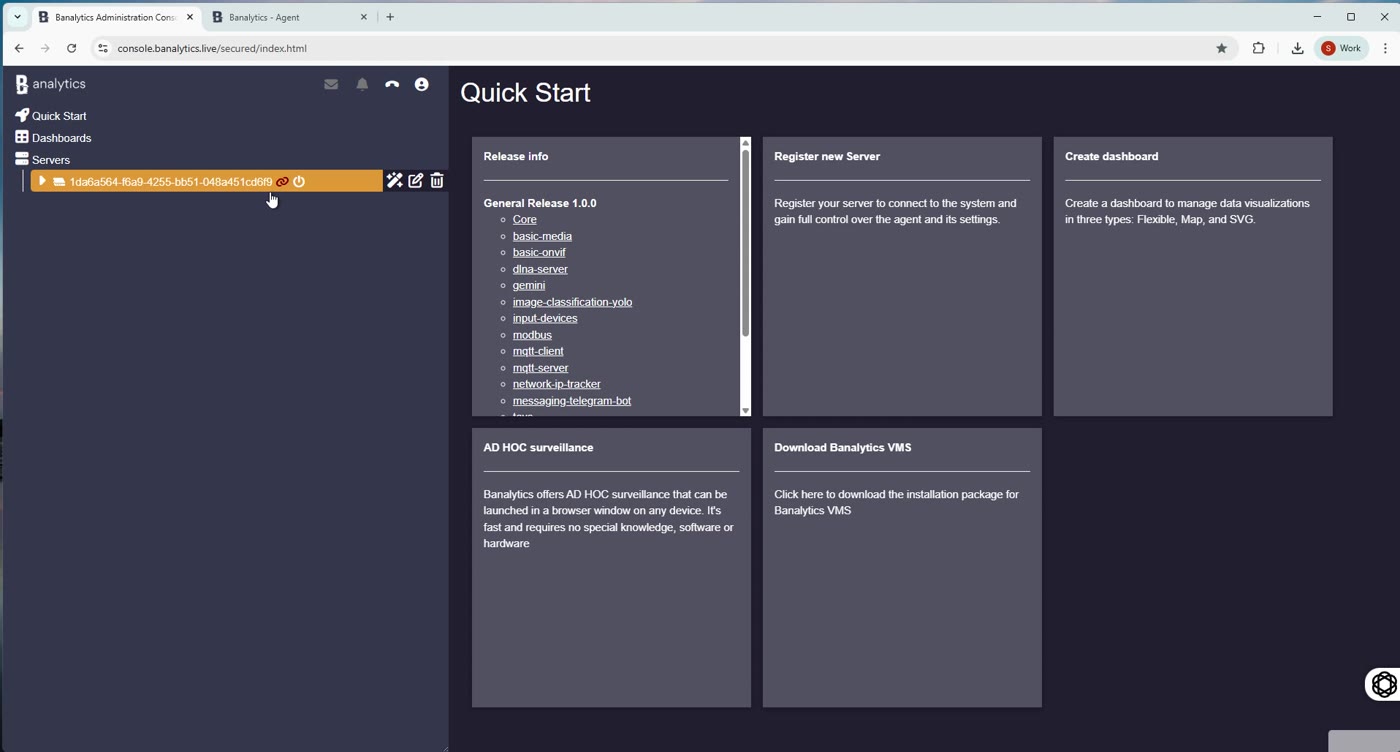Bookmark this page with the star icon
The width and height of the screenshot is (1400, 752).
(1221, 48)
